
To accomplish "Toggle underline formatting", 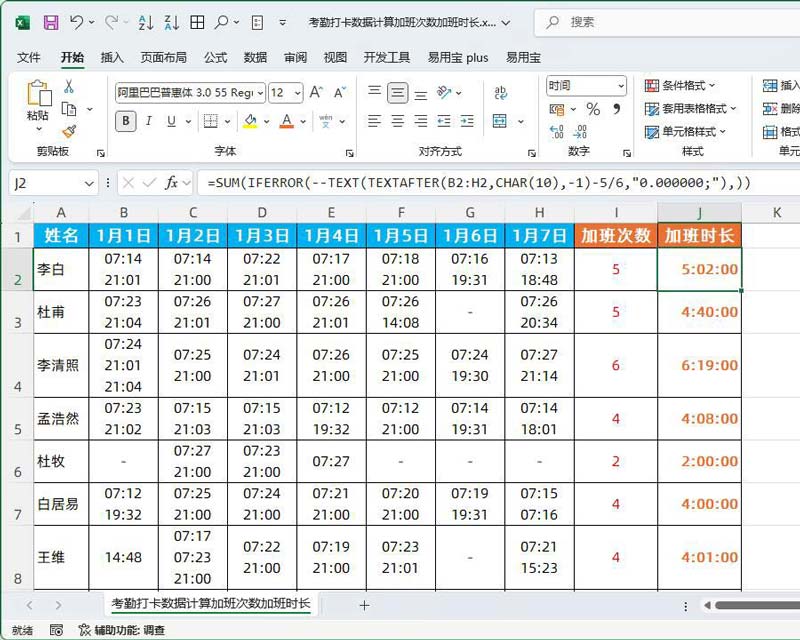I will tap(170, 120).
